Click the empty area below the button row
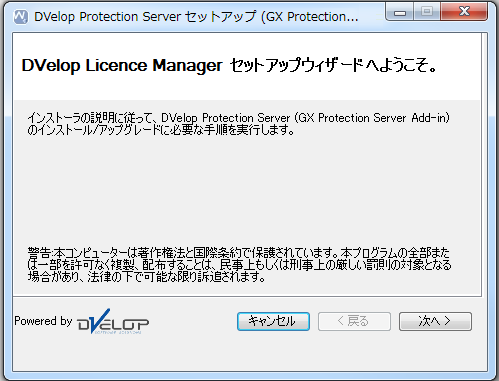 tap(247, 352)
